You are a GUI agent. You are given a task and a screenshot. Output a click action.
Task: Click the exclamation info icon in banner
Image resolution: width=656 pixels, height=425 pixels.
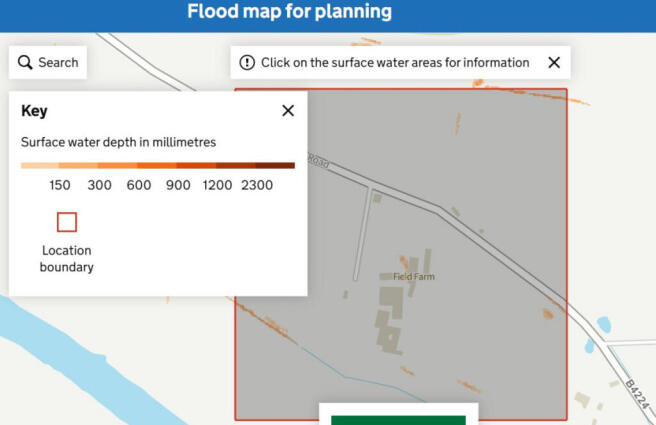coord(247,63)
